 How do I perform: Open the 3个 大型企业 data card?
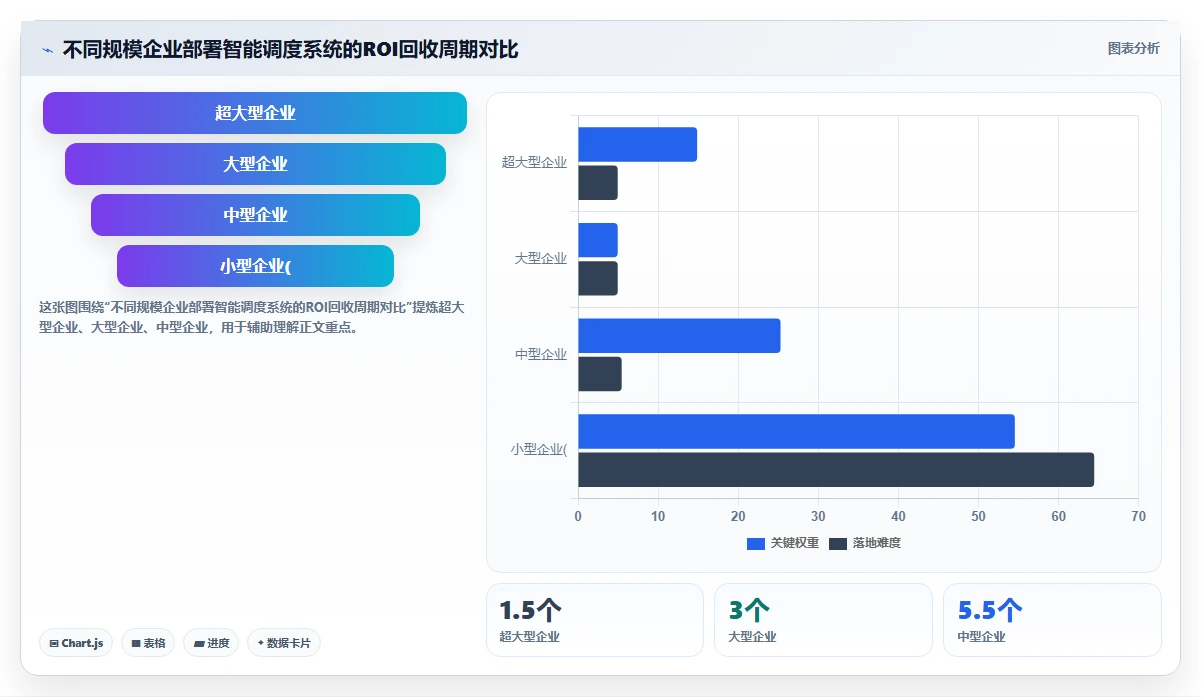coord(823,620)
